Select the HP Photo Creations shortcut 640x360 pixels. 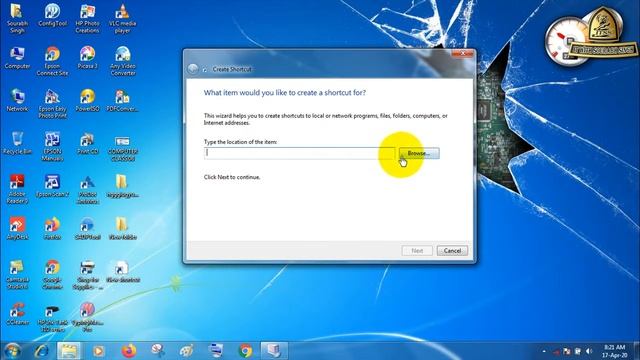pos(87,18)
